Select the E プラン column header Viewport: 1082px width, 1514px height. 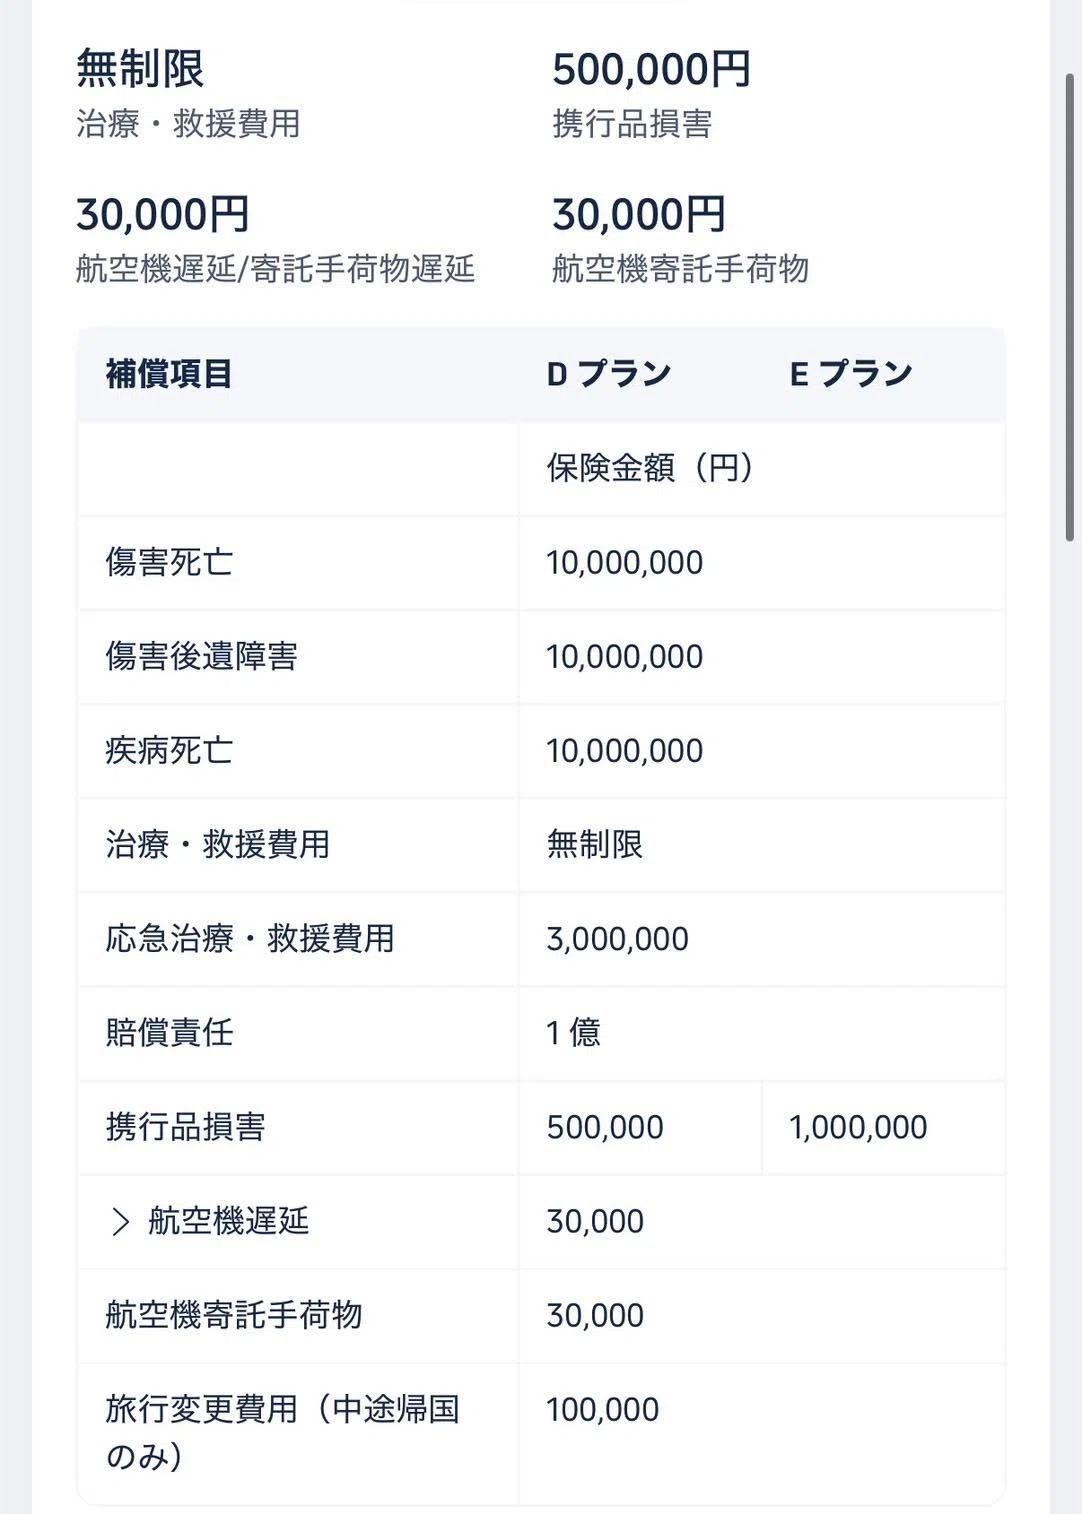pos(851,374)
